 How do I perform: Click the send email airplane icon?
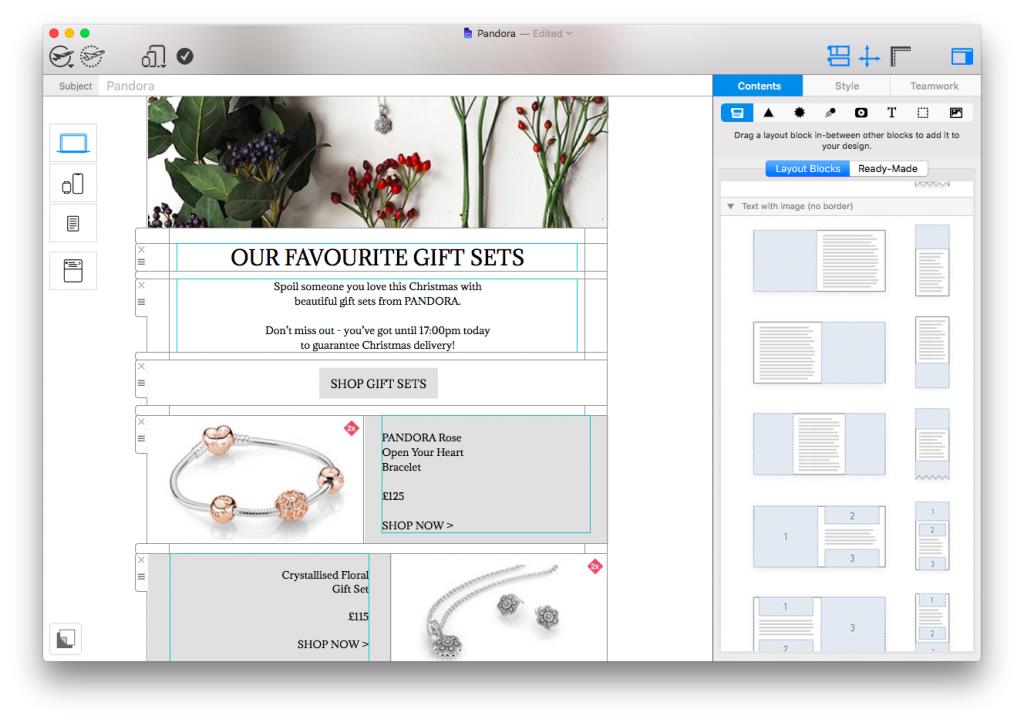point(61,57)
